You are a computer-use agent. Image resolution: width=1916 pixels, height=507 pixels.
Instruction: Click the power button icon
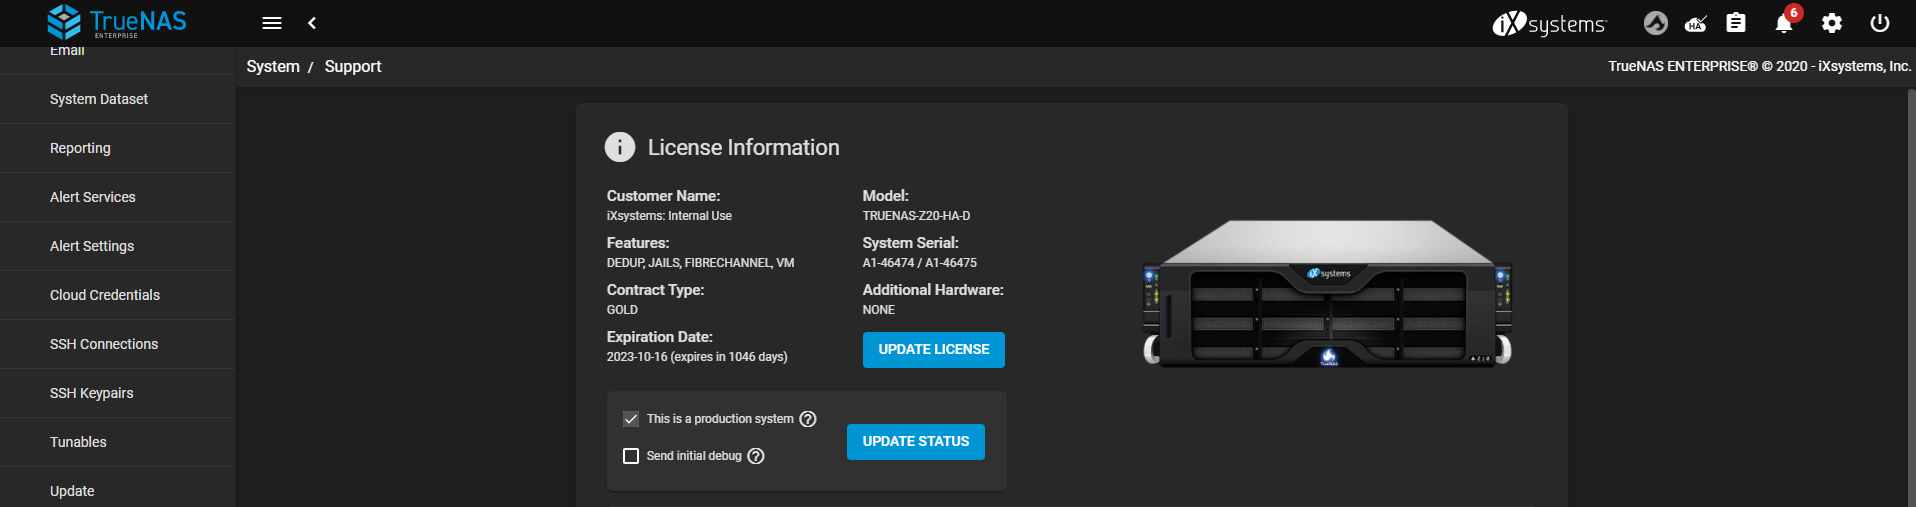click(1880, 23)
